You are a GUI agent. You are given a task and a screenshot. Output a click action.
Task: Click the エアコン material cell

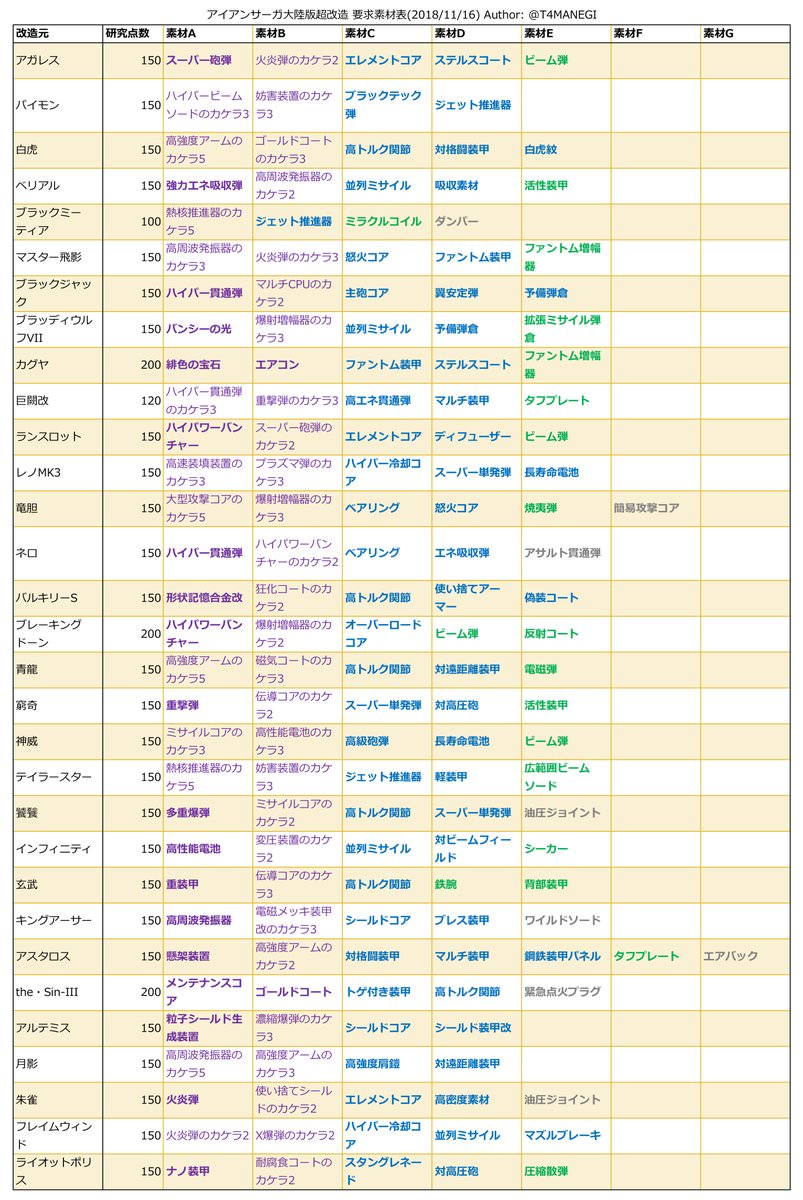(x=277, y=365)
